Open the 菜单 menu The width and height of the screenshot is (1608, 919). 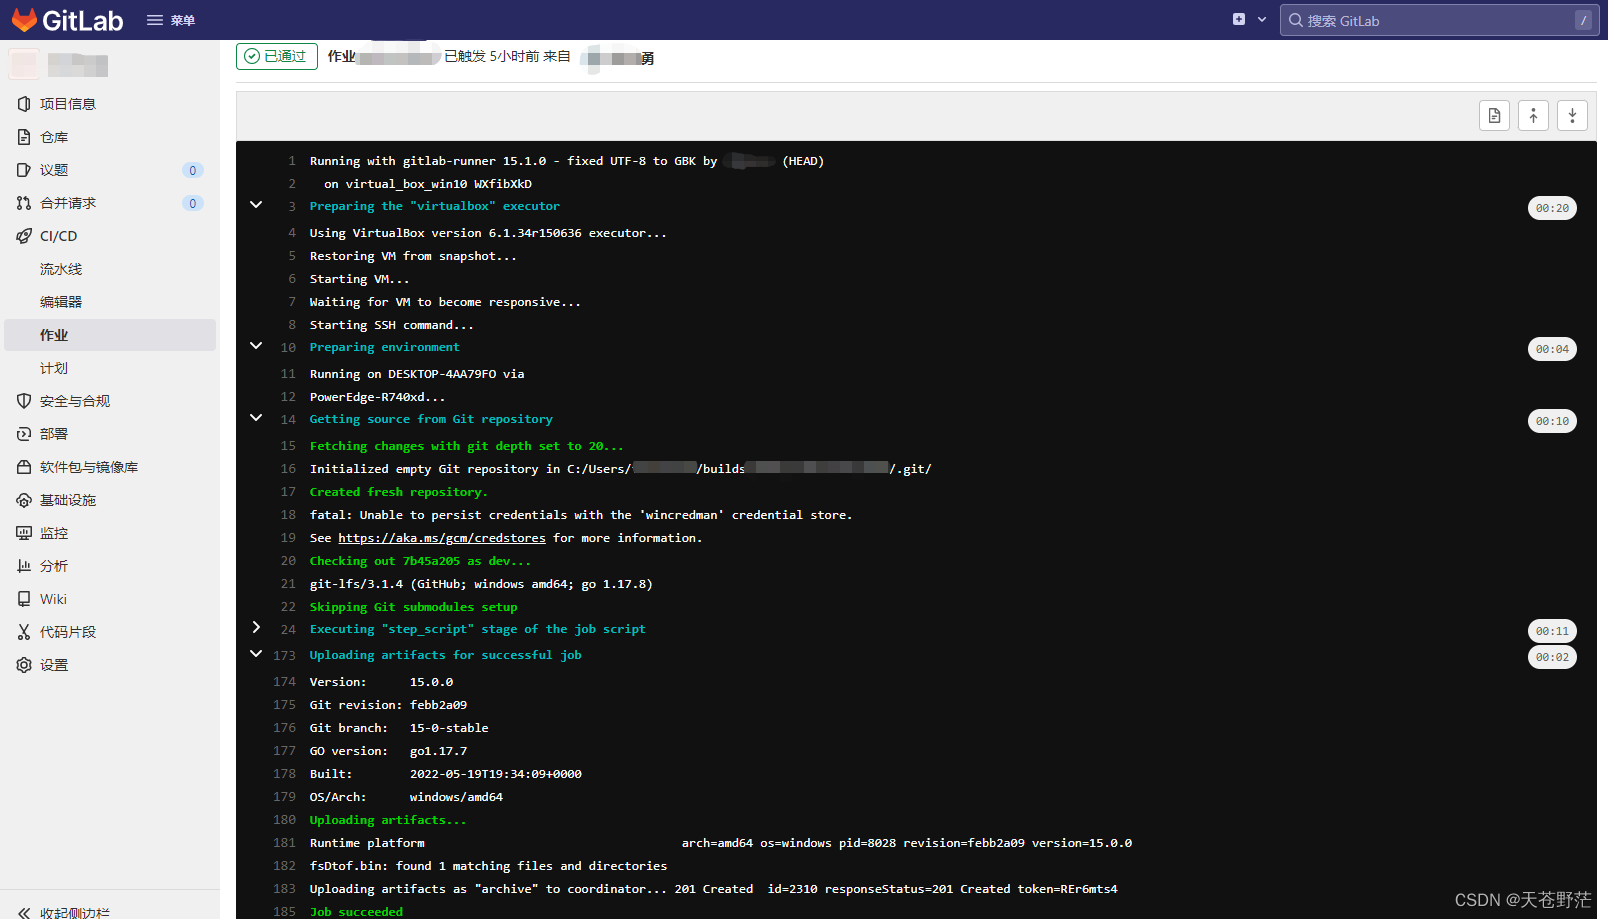click(x=170, y=19)
